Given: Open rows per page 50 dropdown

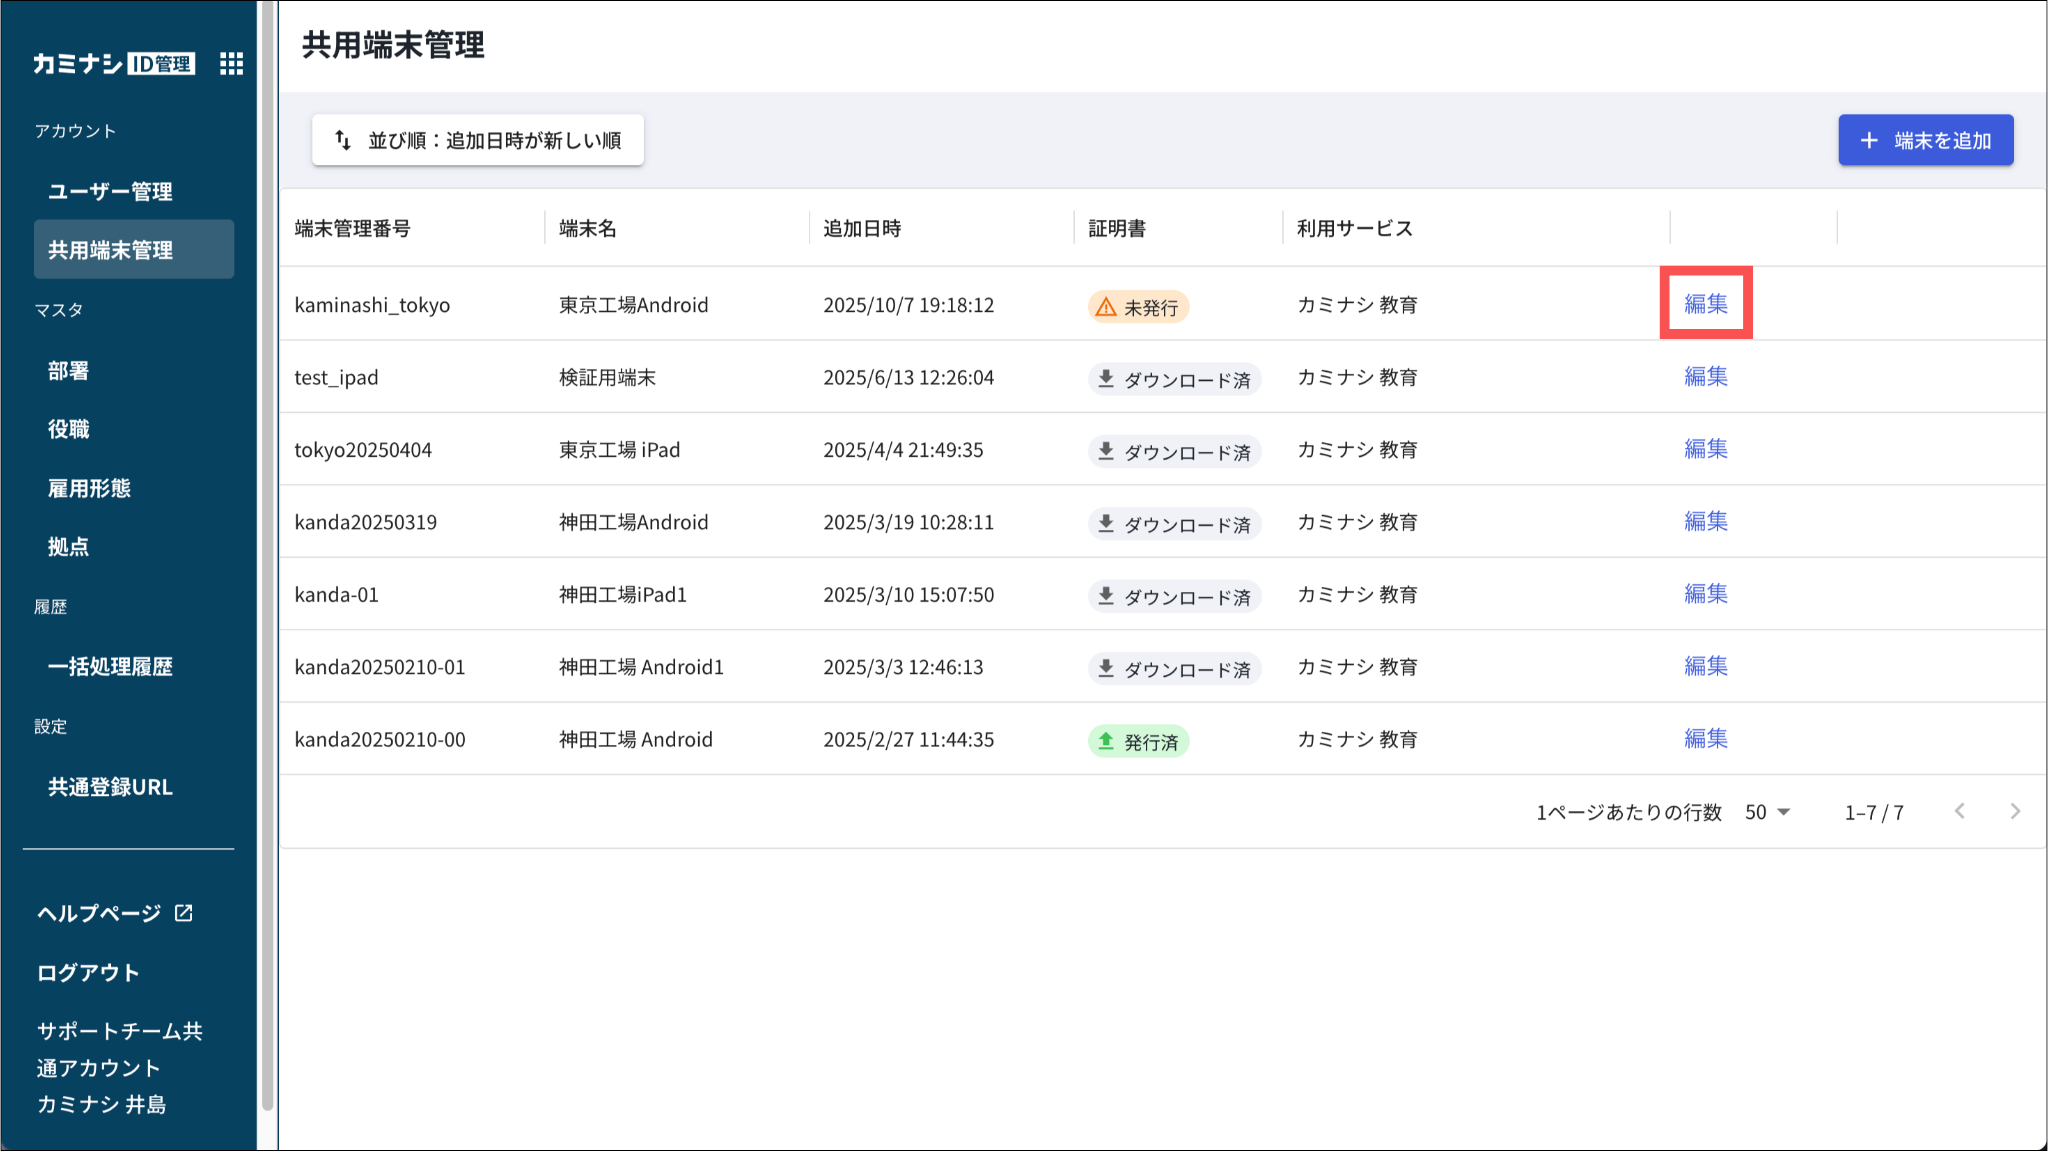Looking at the screenshot, I should click(1767, 812).
